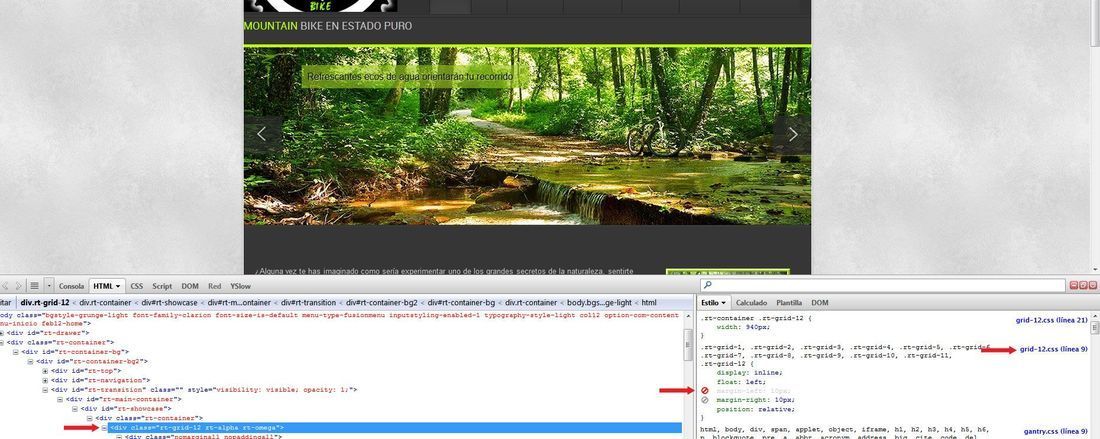The width and height of the screenshot is (1100, 439).
Task: Open the DOM main panel tab
Action: pyautogui.click(x=190, y=286)
